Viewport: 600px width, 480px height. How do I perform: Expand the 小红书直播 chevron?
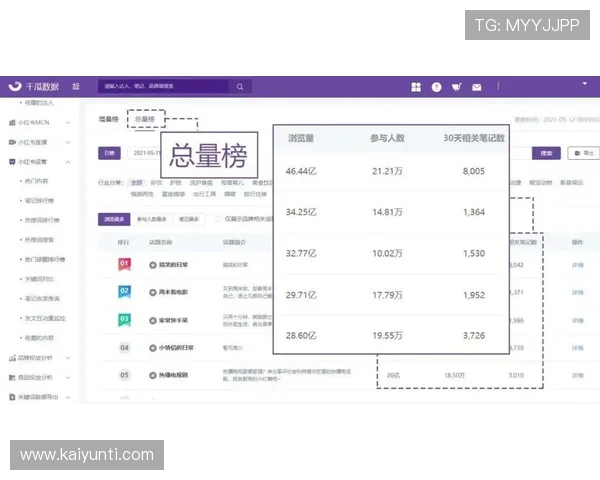tap(68, 142)
